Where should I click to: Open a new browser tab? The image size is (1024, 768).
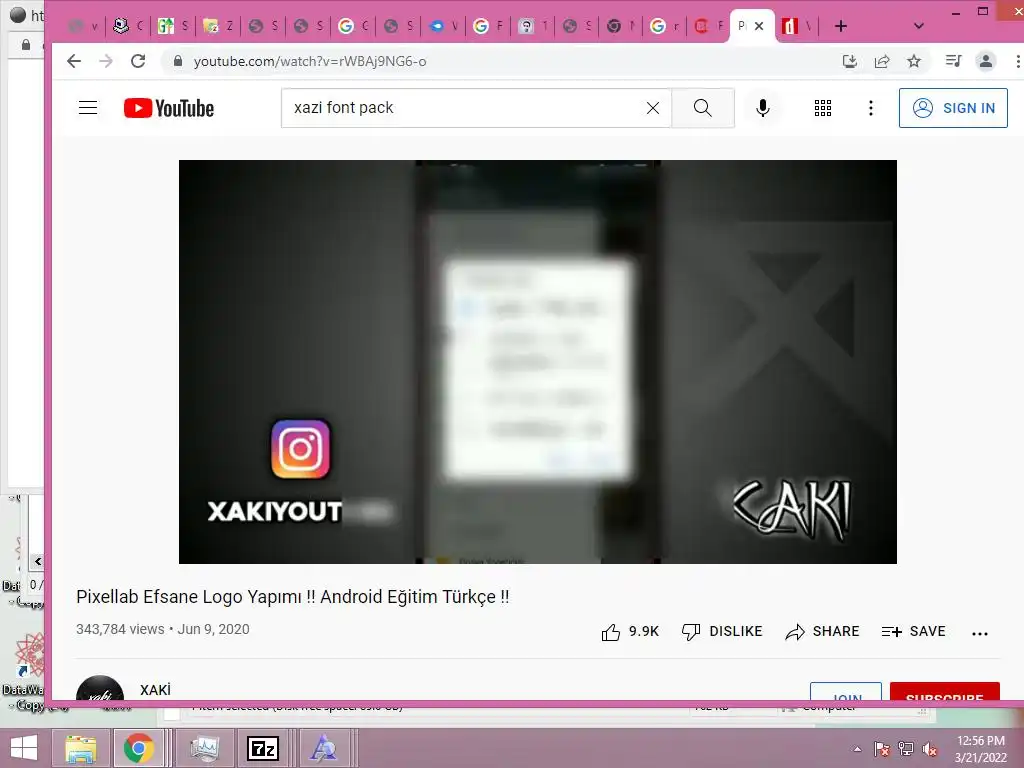coord(841,26)
